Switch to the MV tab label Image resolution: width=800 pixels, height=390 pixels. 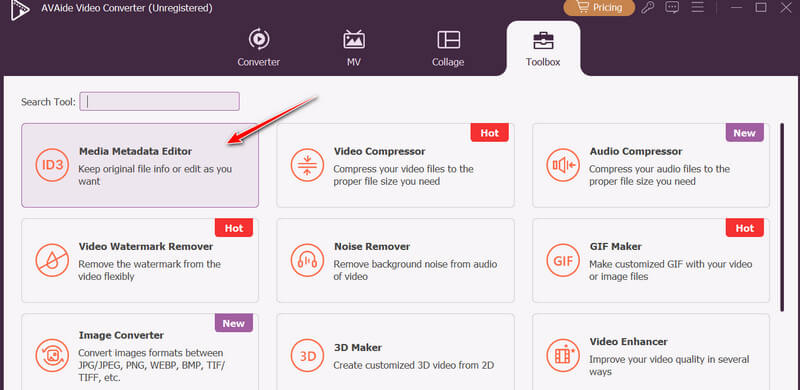click(x=354, y=62)
